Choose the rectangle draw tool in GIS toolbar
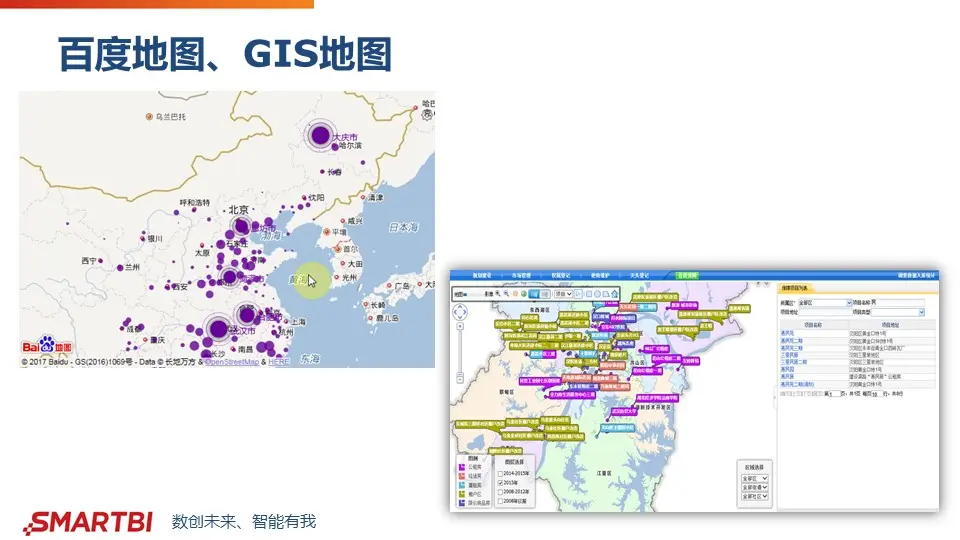The height and width of the screenshot is (540, 960). 589,294
